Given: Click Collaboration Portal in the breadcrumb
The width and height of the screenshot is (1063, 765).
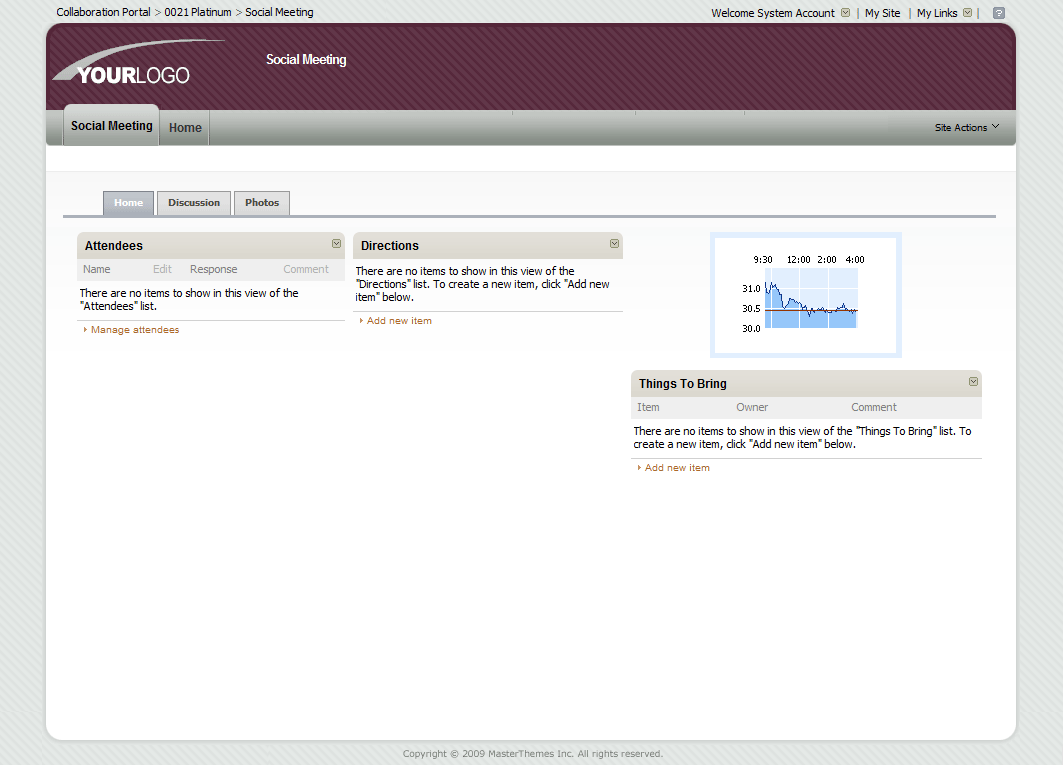Looking at the screenshot, I should (103, 13).
